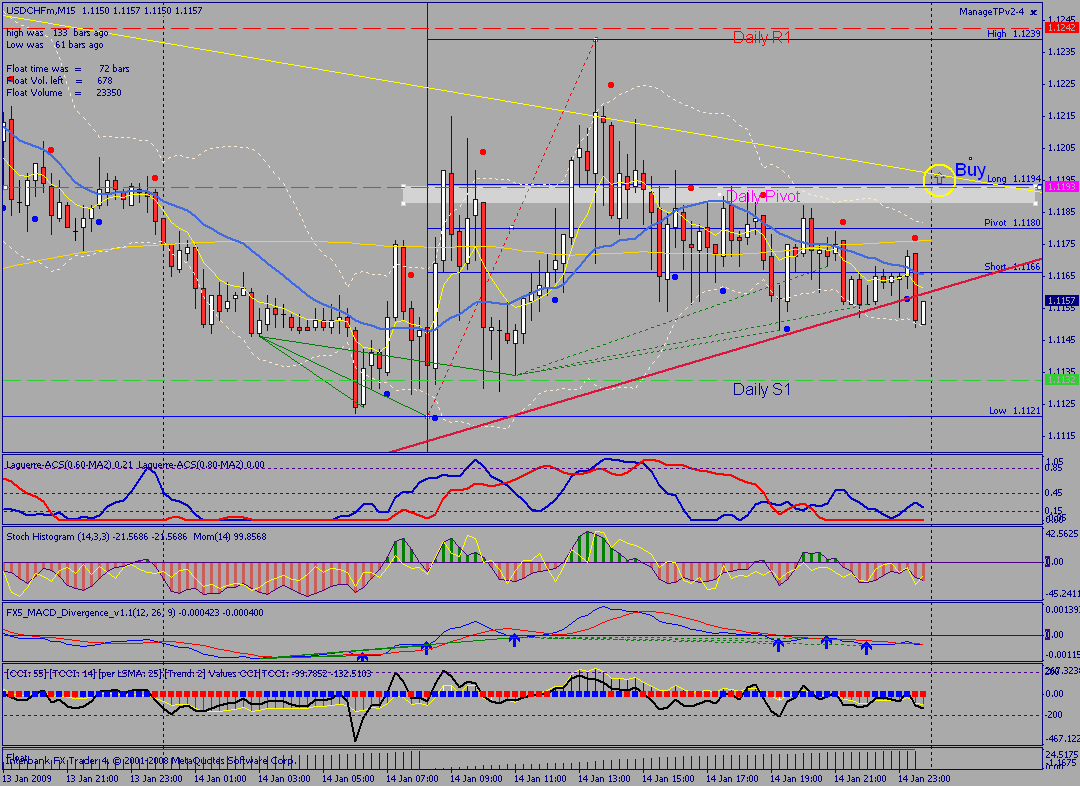Select the grey Daily Pivot zone rectangle
This screenshot has height=786, width=1080.
click(719, 194)
